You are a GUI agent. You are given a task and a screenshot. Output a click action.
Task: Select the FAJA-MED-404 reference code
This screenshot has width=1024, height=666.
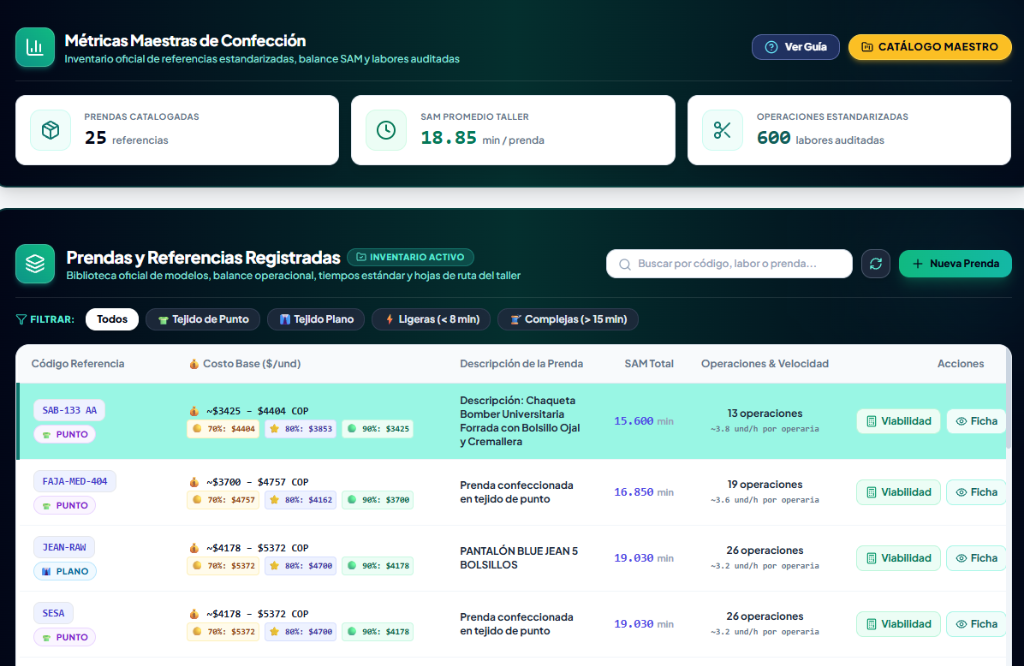point(74,481)
